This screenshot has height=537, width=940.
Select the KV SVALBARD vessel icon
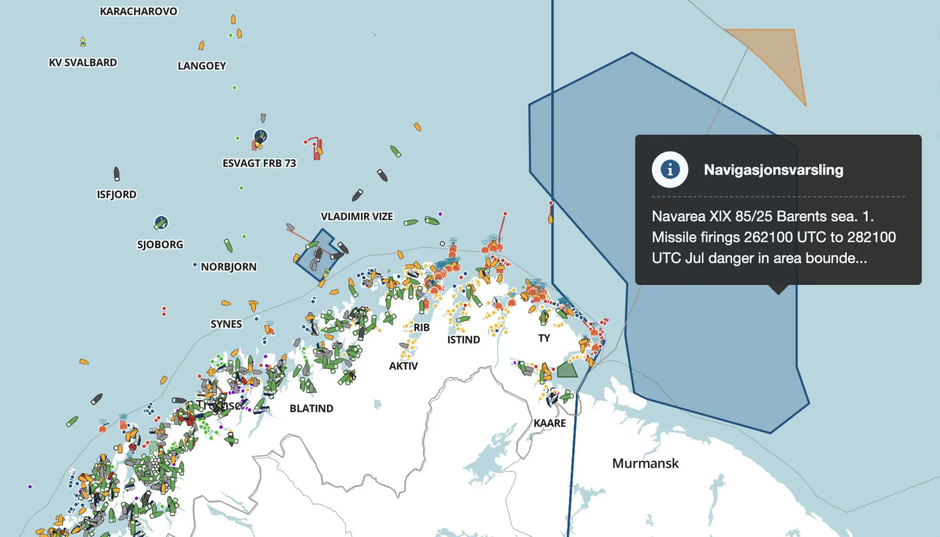[x=83, y=42]
